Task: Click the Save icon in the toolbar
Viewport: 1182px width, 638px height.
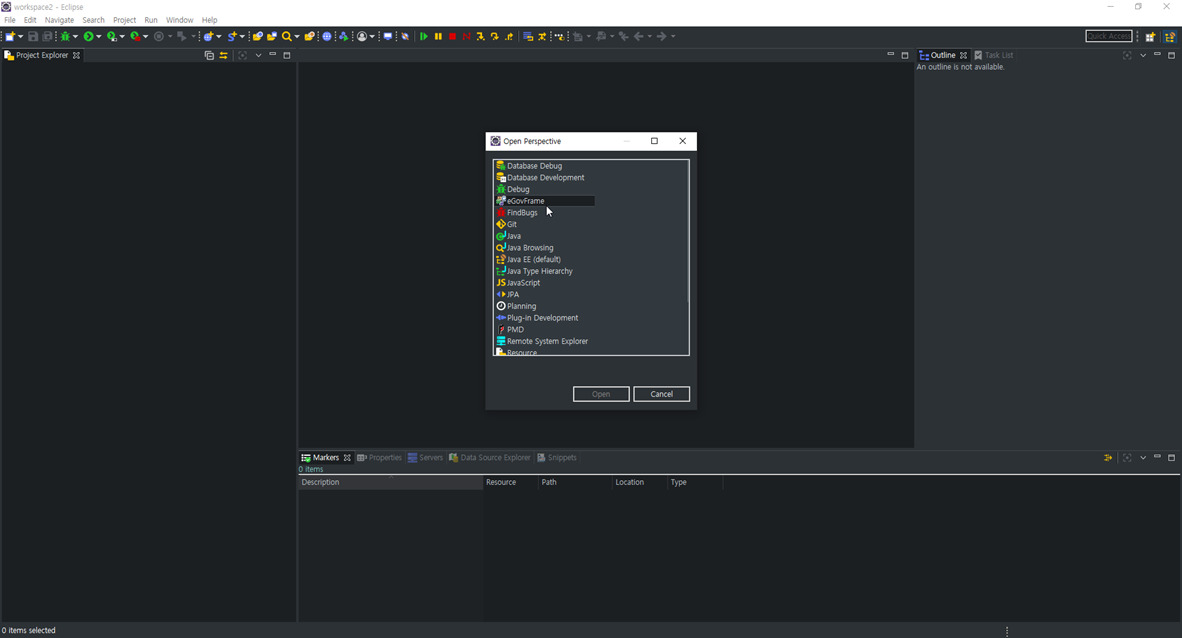Action: 32,36
